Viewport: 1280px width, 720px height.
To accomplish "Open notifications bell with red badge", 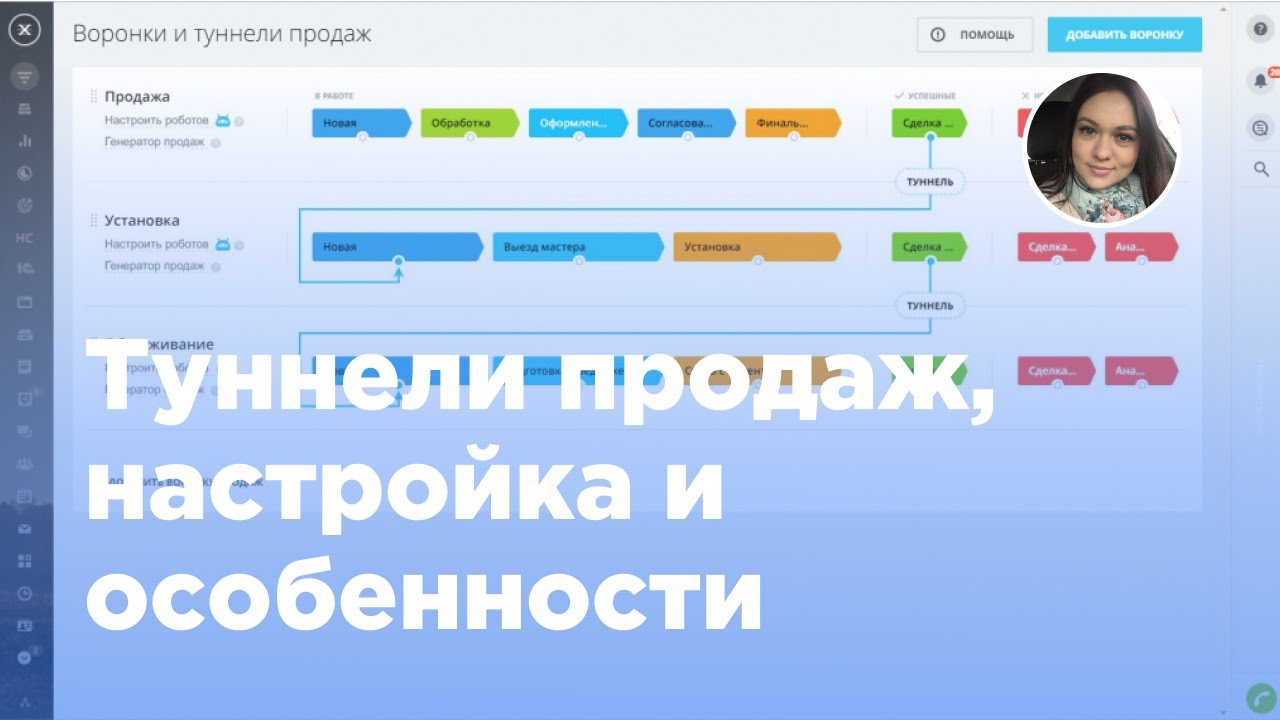I will pyautogui.click(x=1260, y=80).
